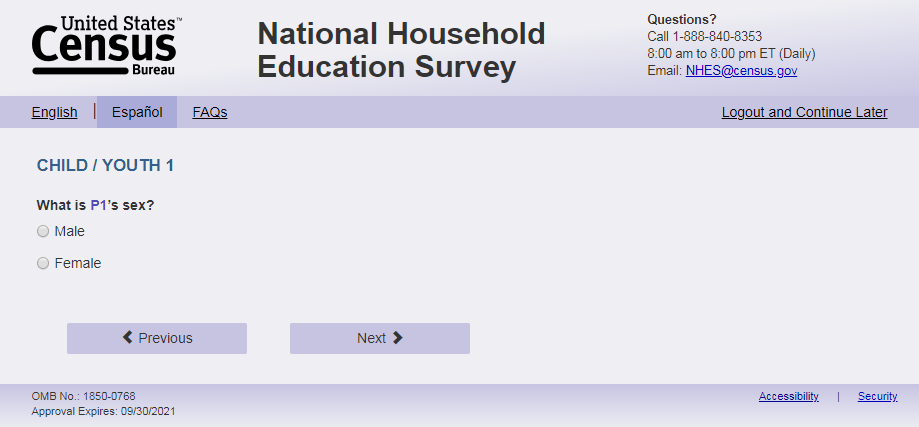Click the left chevron icon on Previous
The image size is (919, 427).
pos(128,338)
